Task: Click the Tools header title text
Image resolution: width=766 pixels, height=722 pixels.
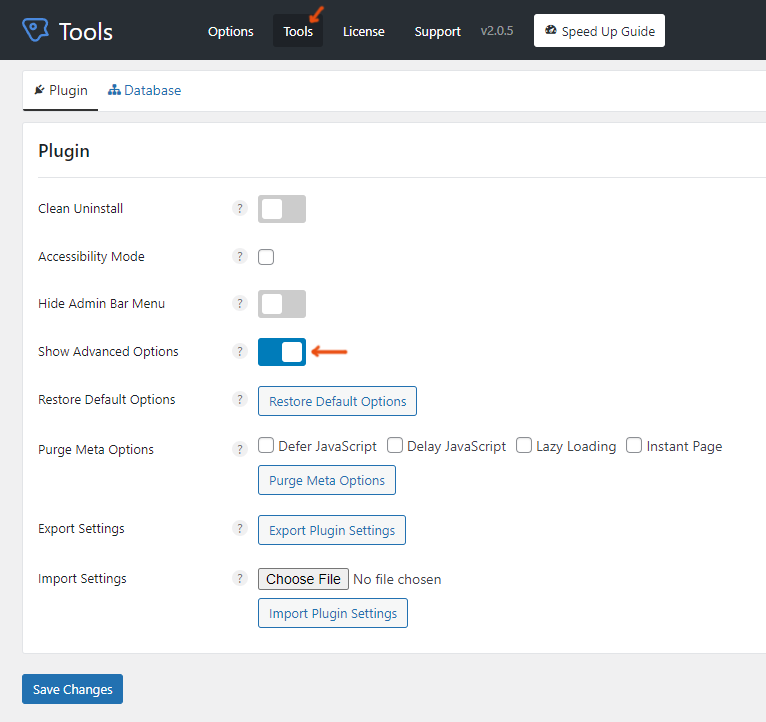Action: 86,32
